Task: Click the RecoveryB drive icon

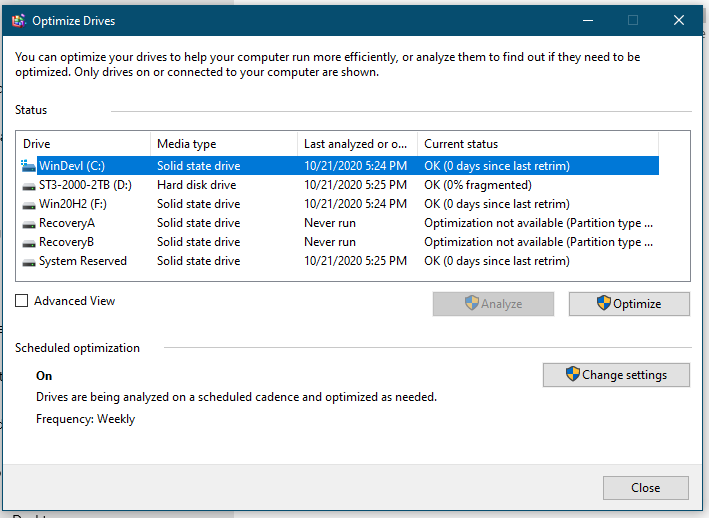Action: pyautogui.click(x=29, y=243)
